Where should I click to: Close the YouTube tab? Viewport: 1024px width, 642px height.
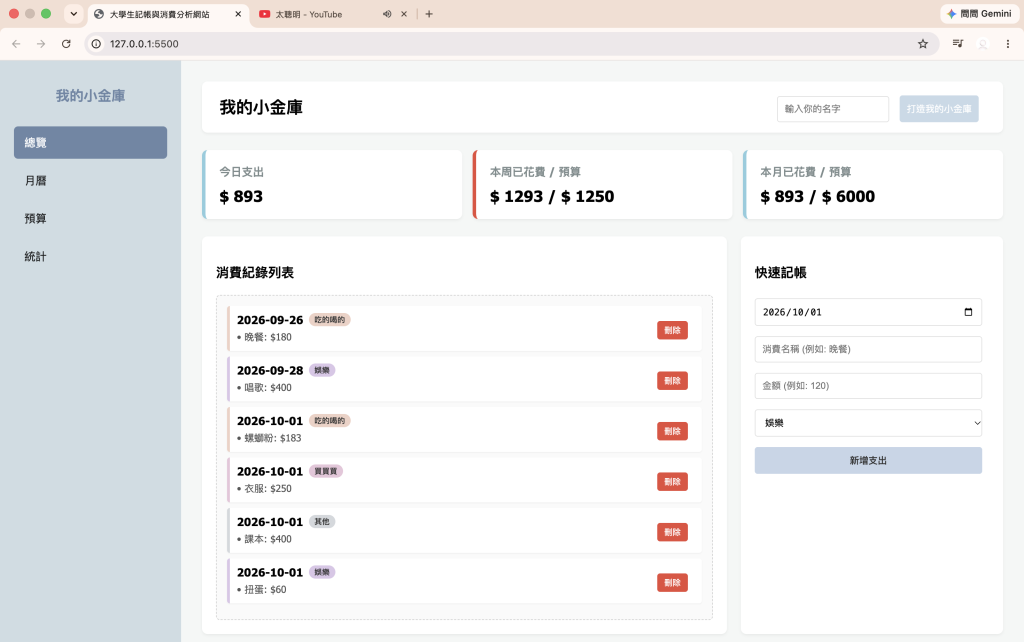coord(404,14)
